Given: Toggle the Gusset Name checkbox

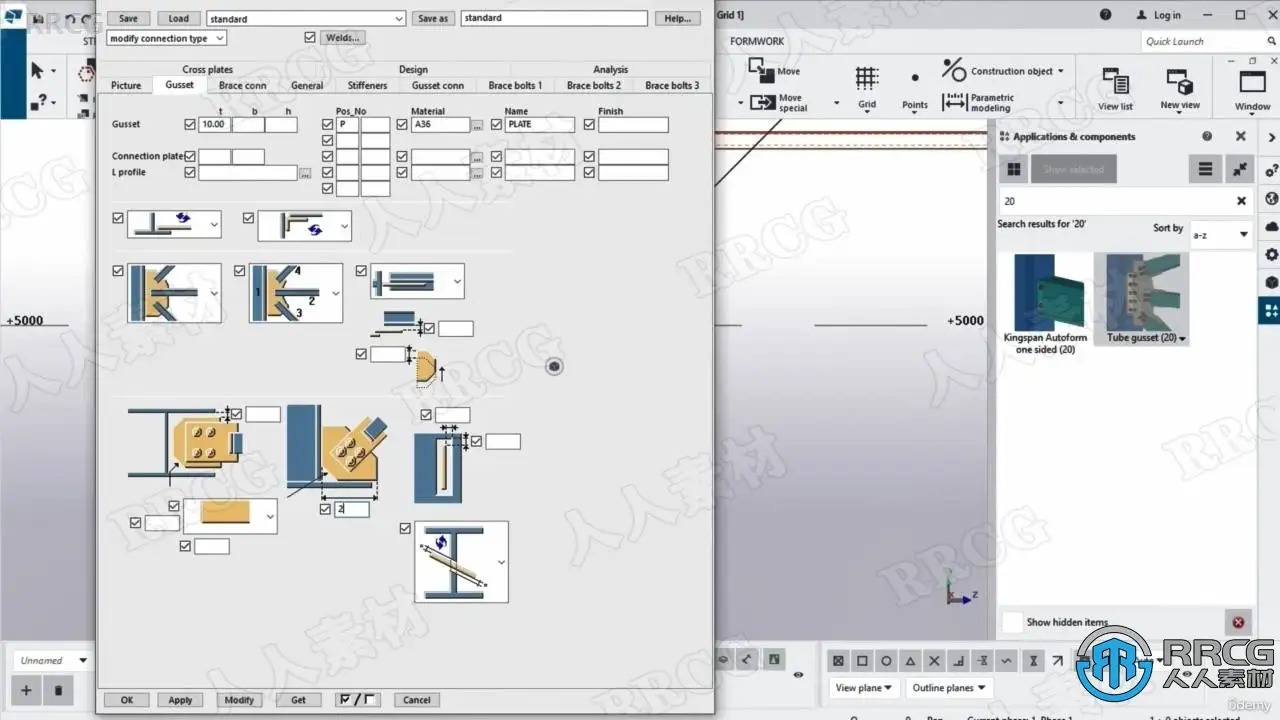Looking at the screenshot, I should click(x=496, y=125).
